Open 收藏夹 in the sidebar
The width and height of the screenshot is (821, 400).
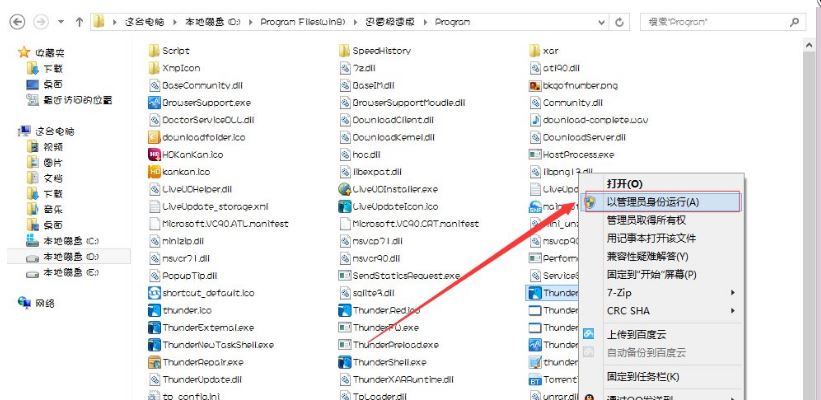point(50,53)
